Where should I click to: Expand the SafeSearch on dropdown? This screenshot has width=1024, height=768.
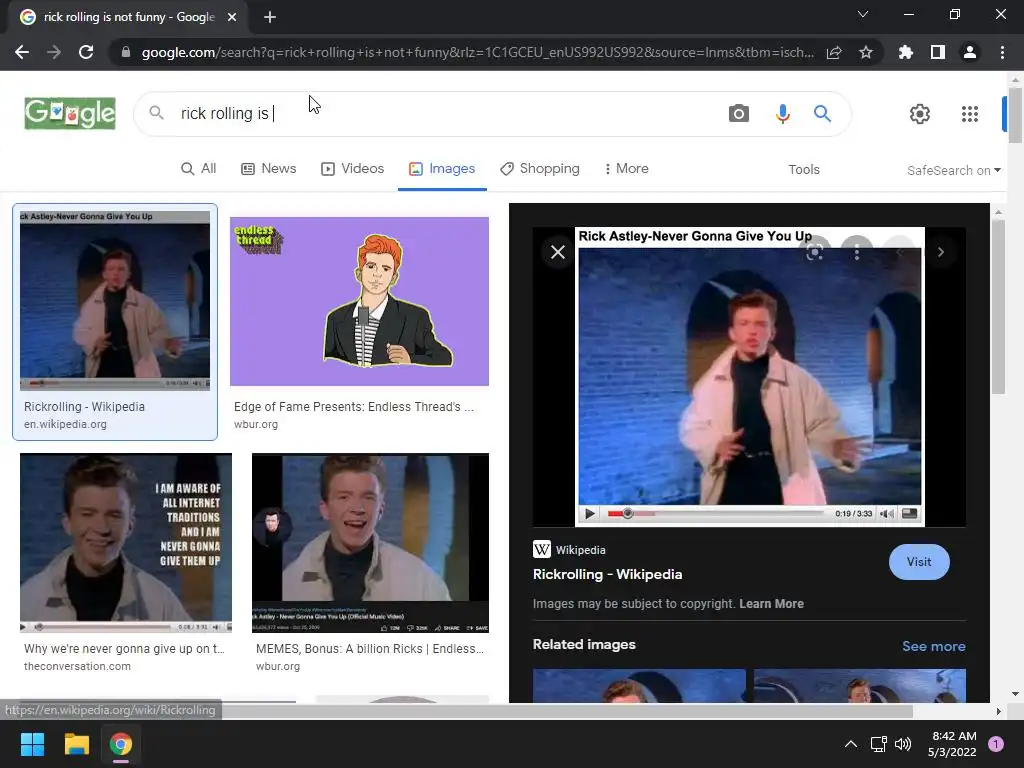pyautogui.click(x=953, y=170)
